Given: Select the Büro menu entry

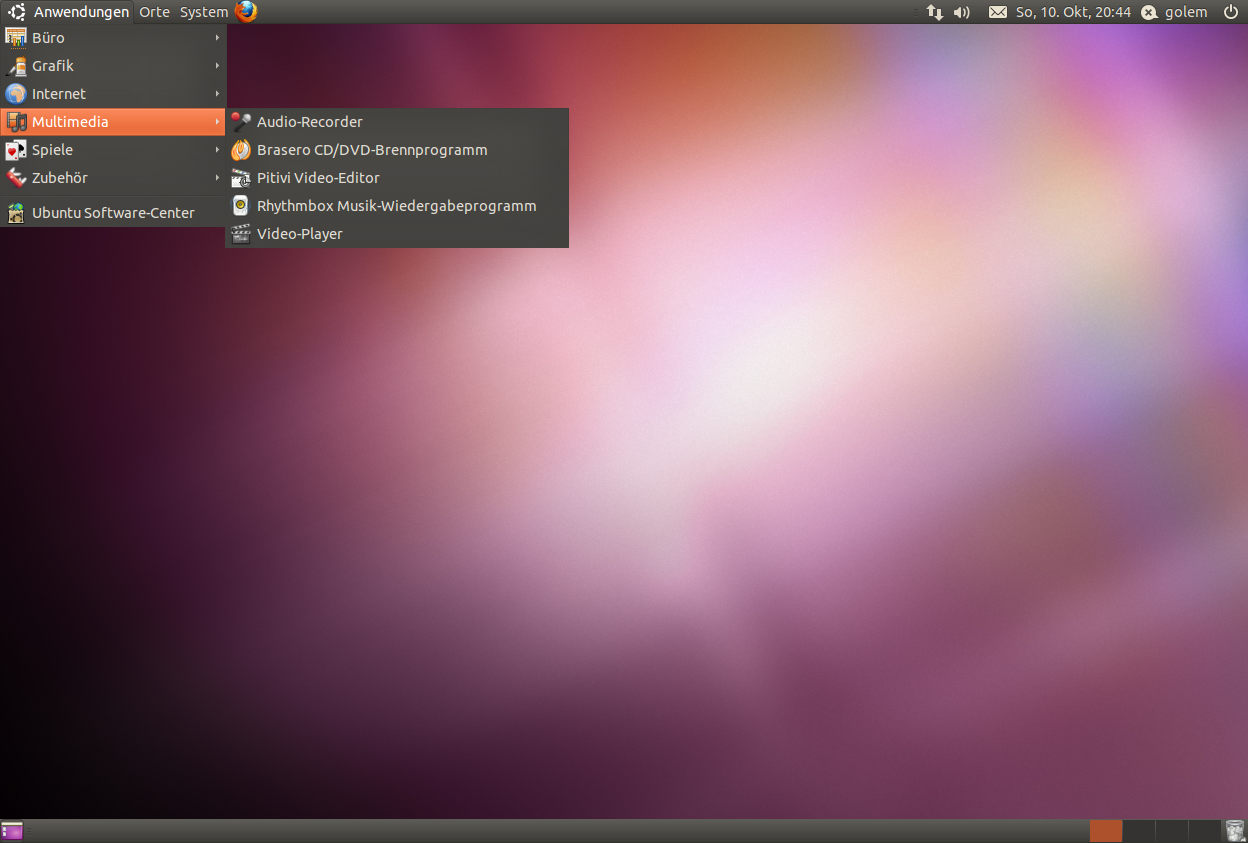Looking at the screenshot, I should pos(113,38).
